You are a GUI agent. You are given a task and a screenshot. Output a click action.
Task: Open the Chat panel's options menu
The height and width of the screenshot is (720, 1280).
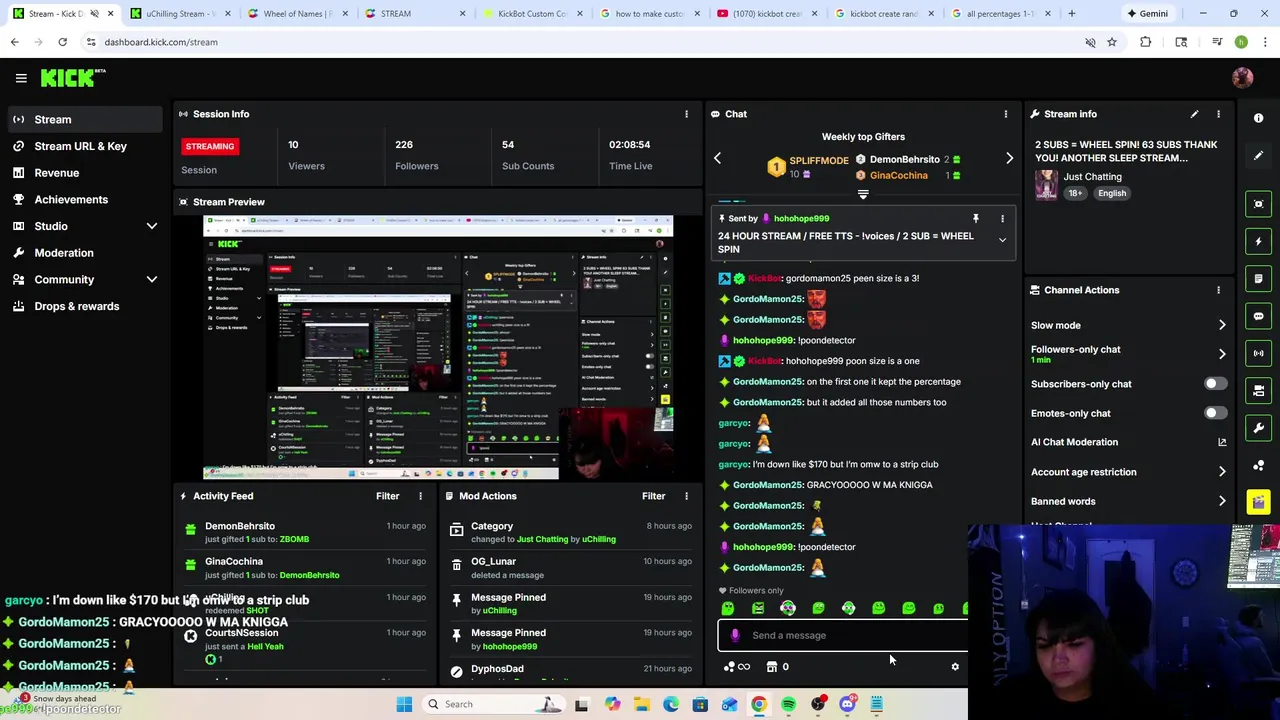[x=1005, y=114]
